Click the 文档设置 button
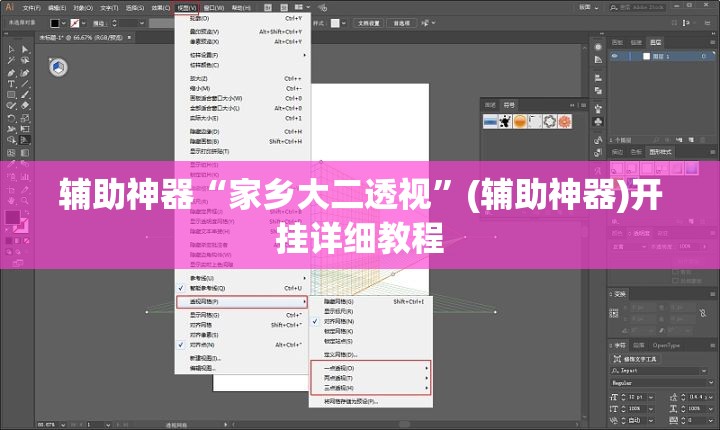720x430 pixels. coord(369,23)
